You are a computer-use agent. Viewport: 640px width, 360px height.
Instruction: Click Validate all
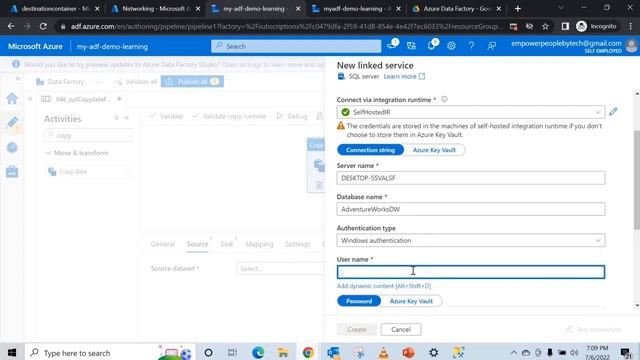[x=136, y=82]
